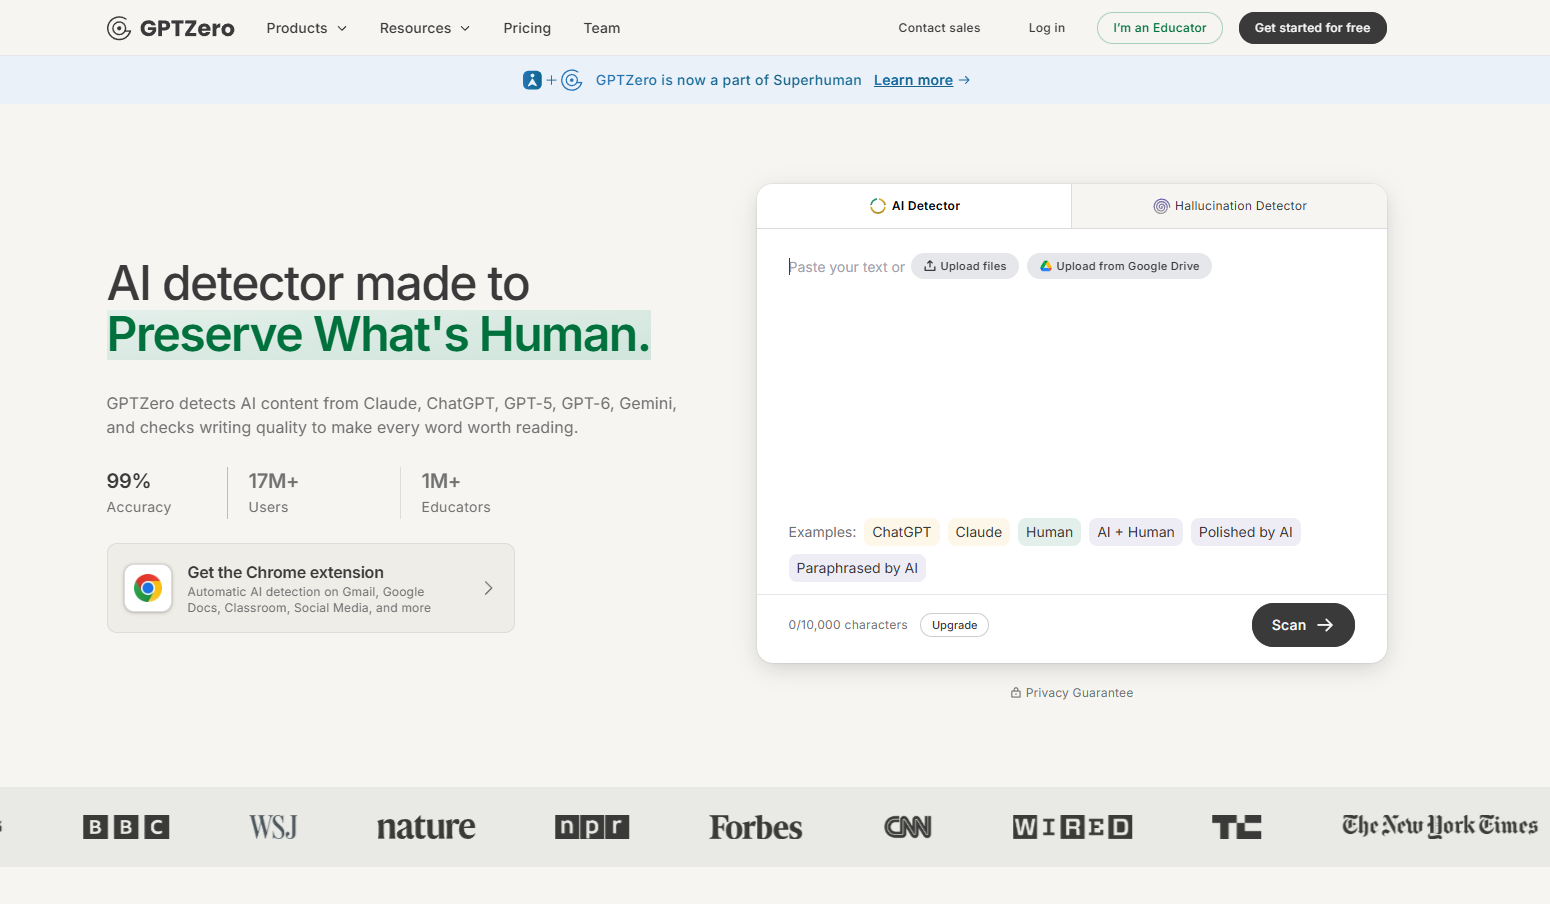
Task: Click the I'm an Educator button
Action: [1160, 28]
